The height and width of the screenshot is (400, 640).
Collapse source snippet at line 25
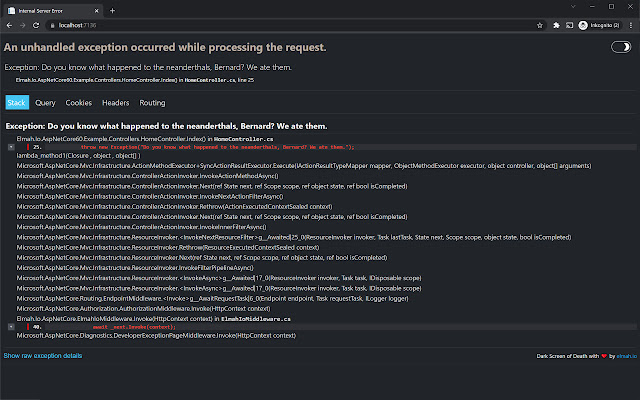(11, 146)
